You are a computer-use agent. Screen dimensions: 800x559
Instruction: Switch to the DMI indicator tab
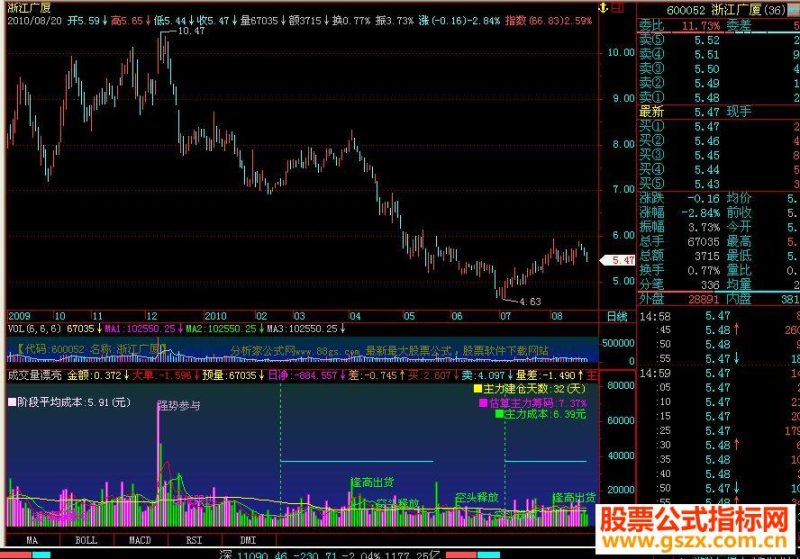click(248, 540)
